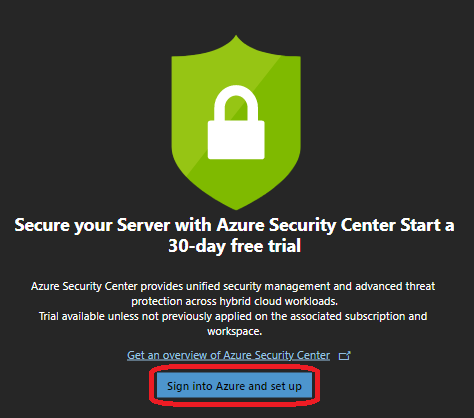
Task: Click "Azure Security Center" in the heading
Action: click(x=306, y=225)
